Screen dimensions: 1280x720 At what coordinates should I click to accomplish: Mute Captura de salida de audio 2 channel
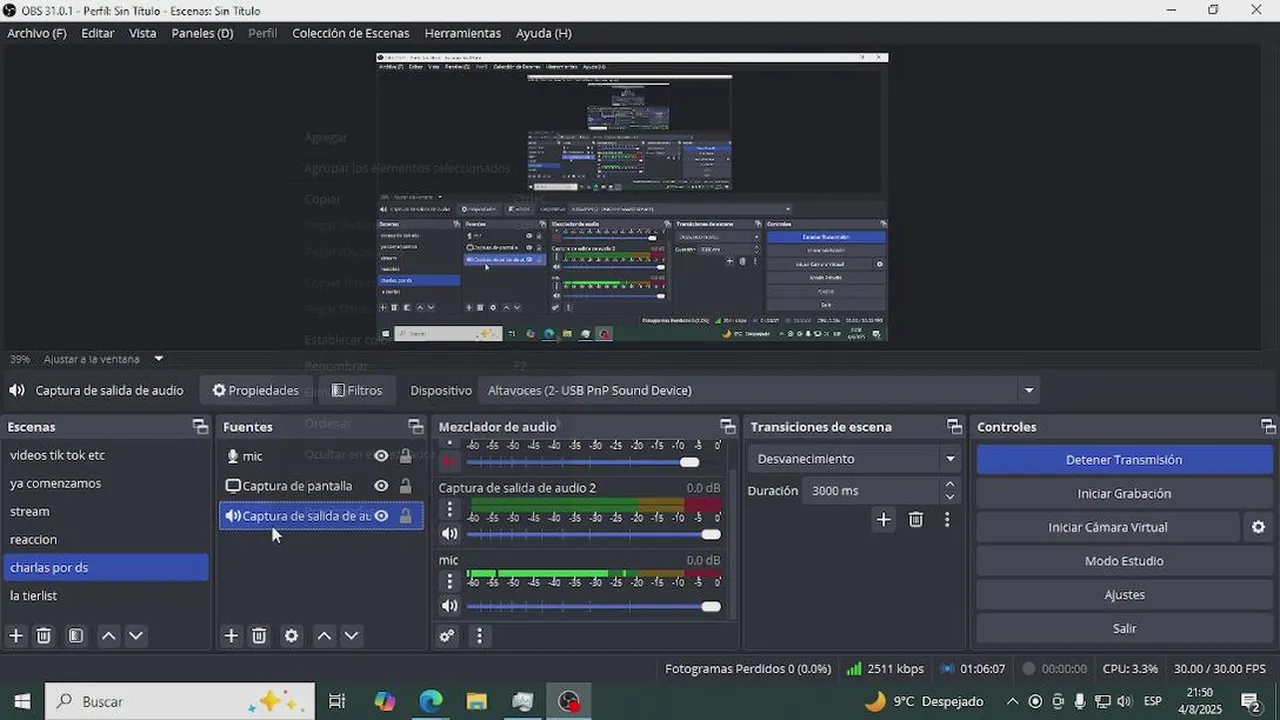(x=450, y=535)
